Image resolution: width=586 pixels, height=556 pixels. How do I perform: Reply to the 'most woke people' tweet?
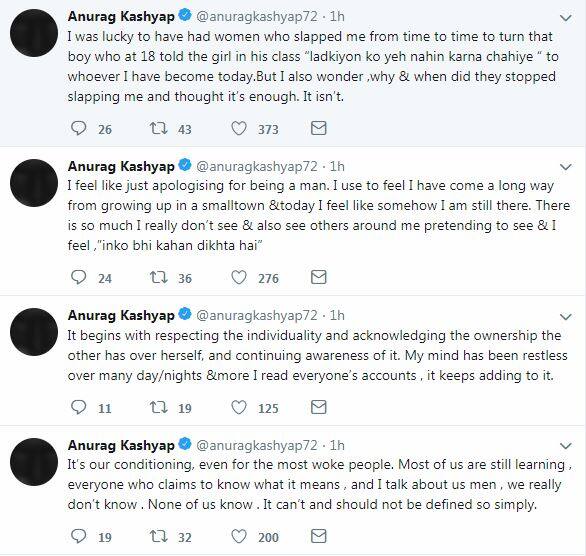point(78,537)
